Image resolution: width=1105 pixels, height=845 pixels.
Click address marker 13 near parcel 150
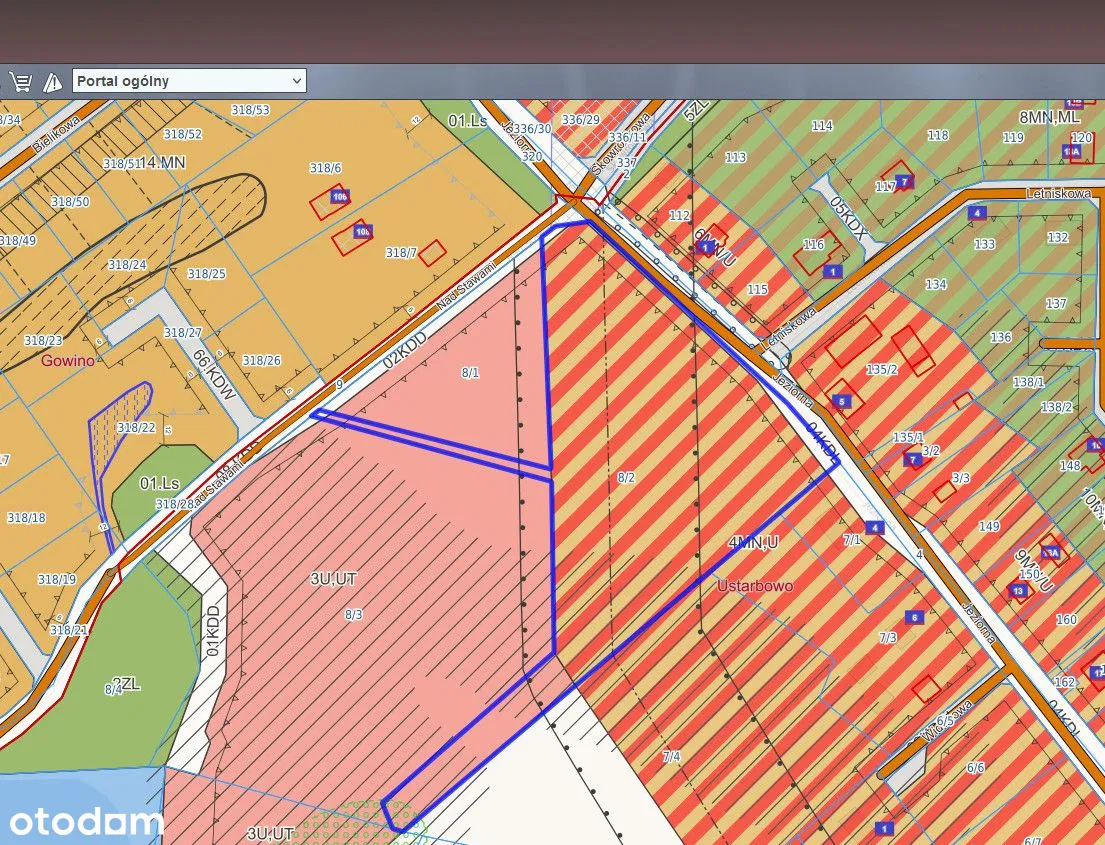1017,591
